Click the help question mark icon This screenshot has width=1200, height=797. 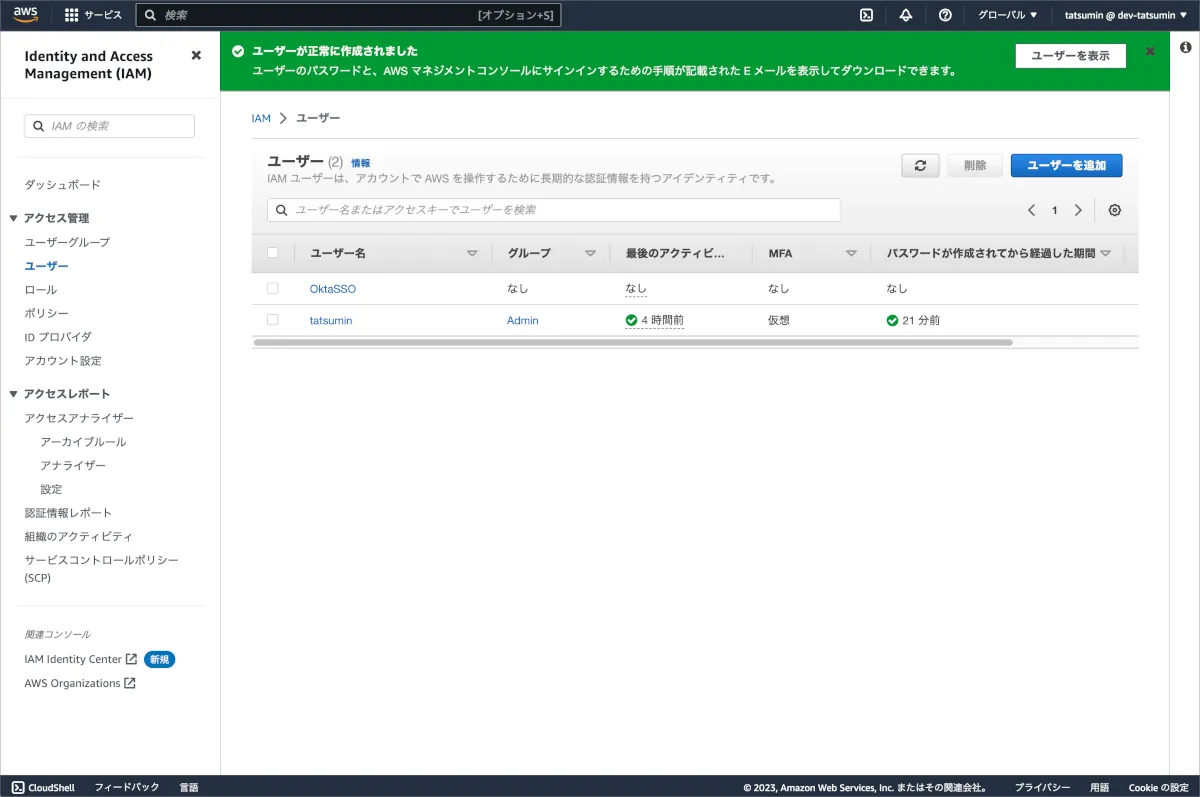[945, 15]
